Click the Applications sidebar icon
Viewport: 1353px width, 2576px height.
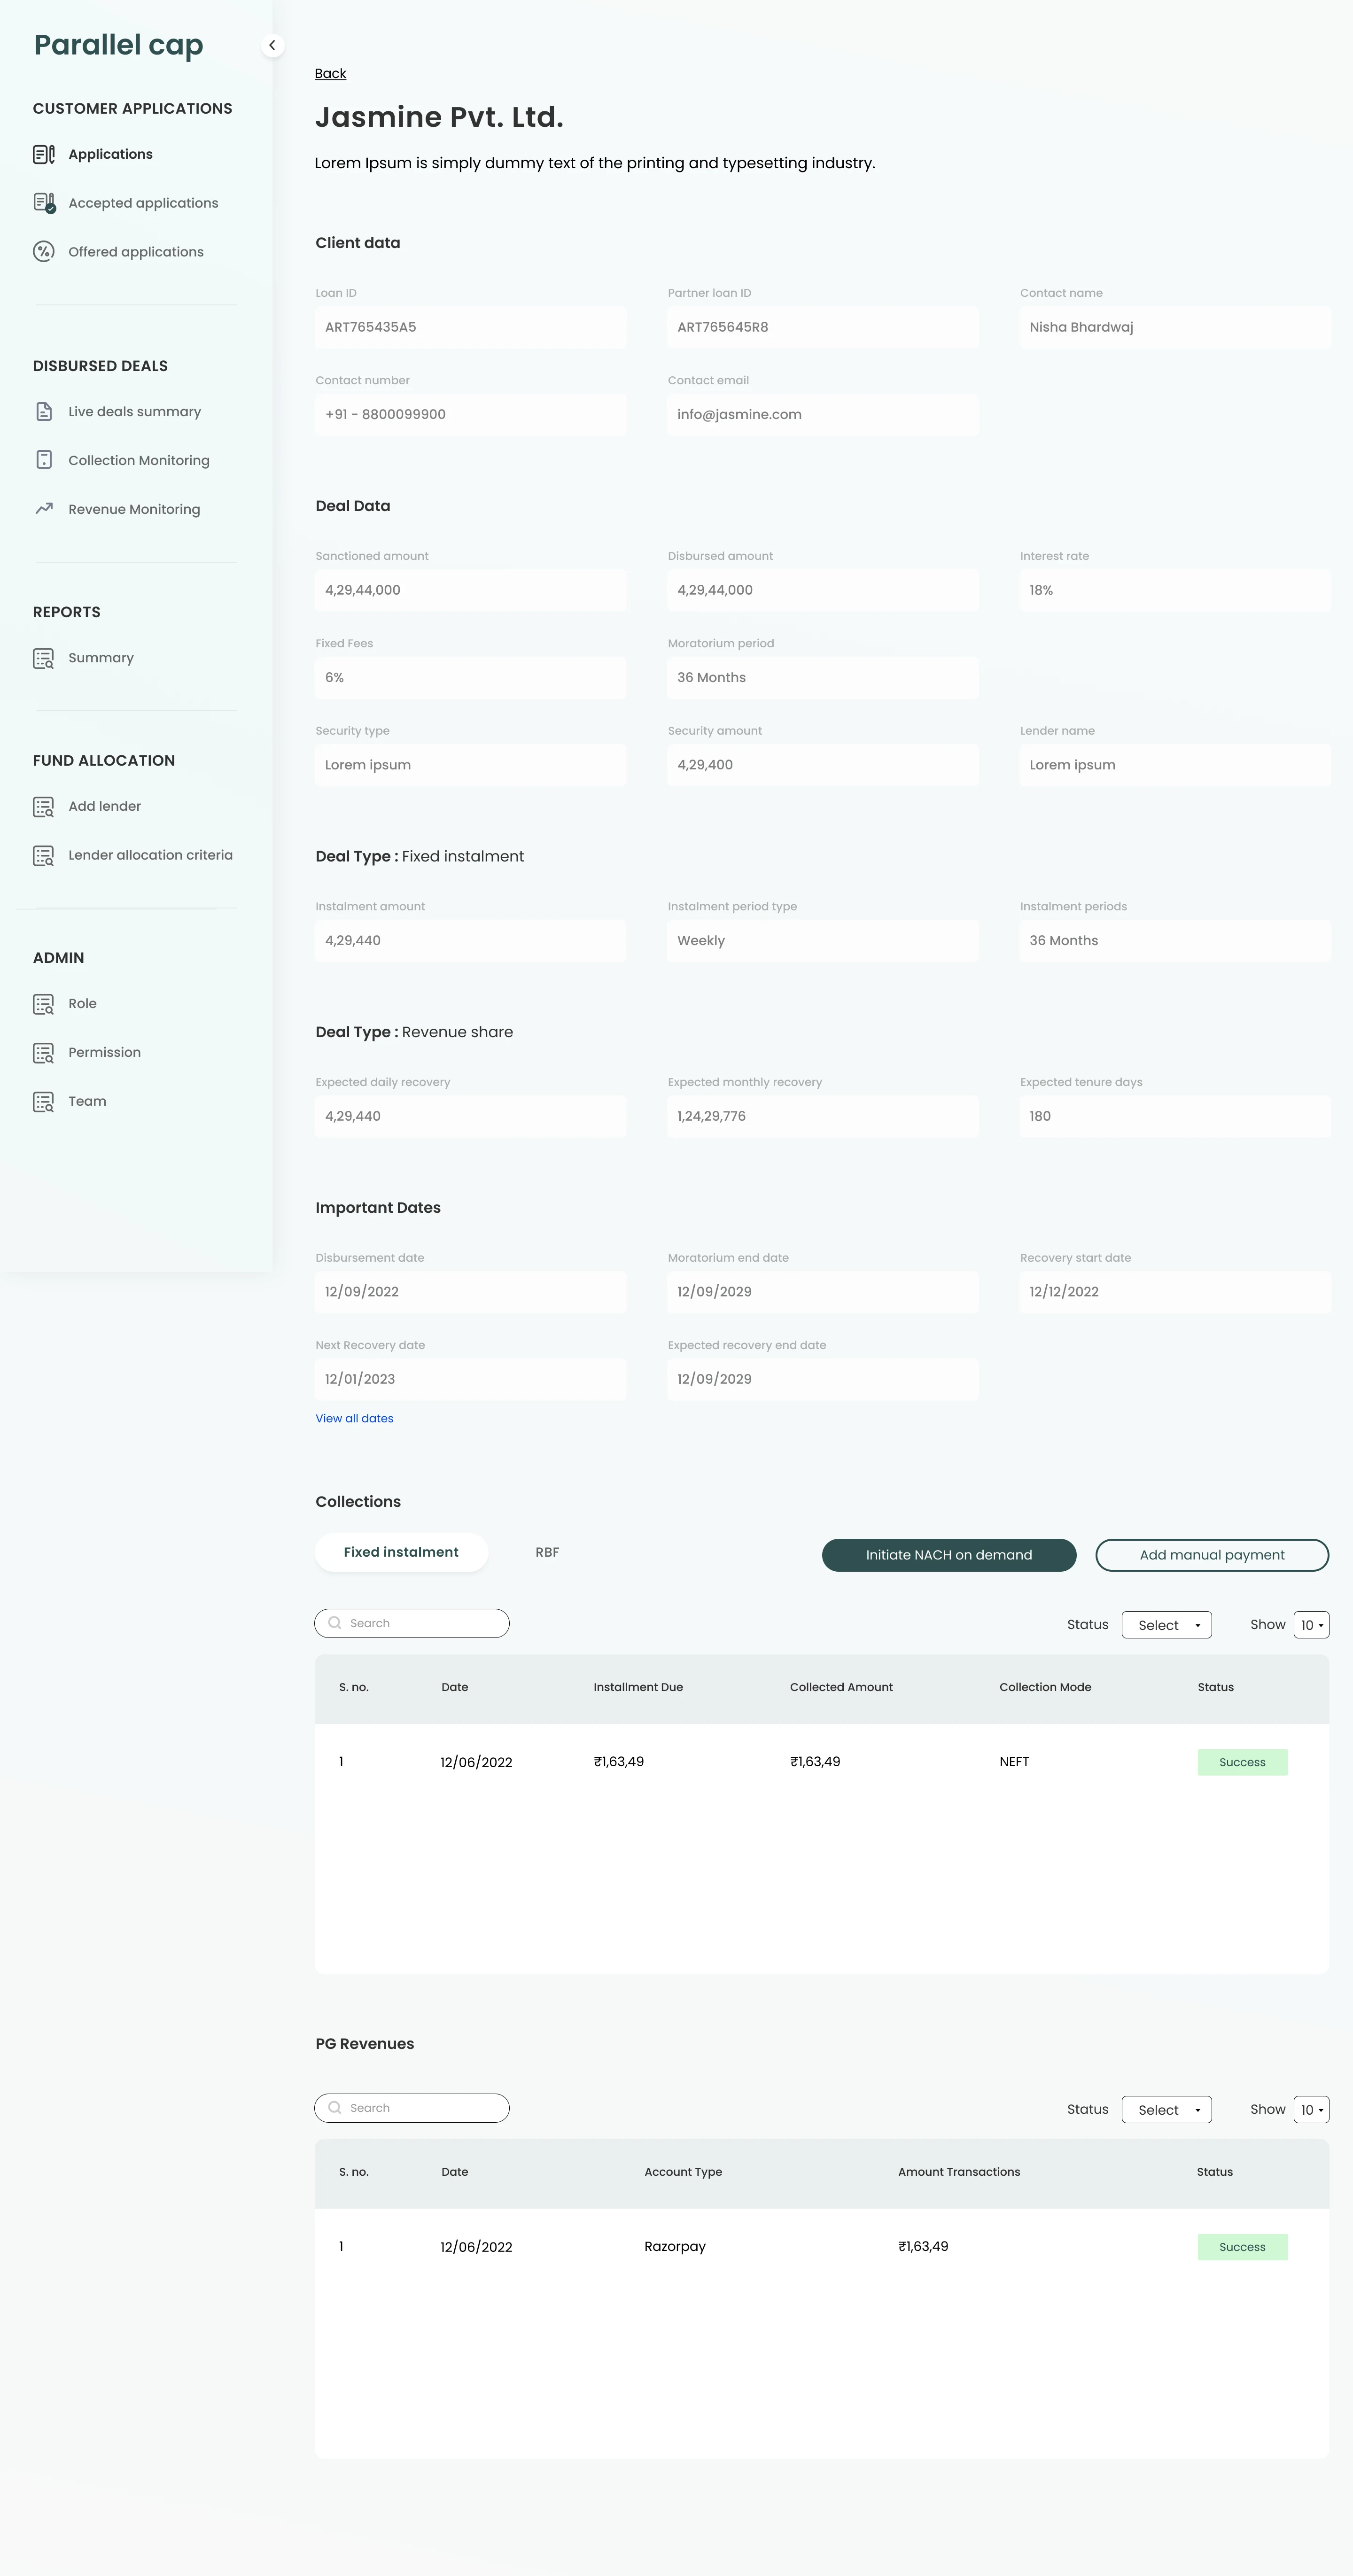click(x=44, y=154)
